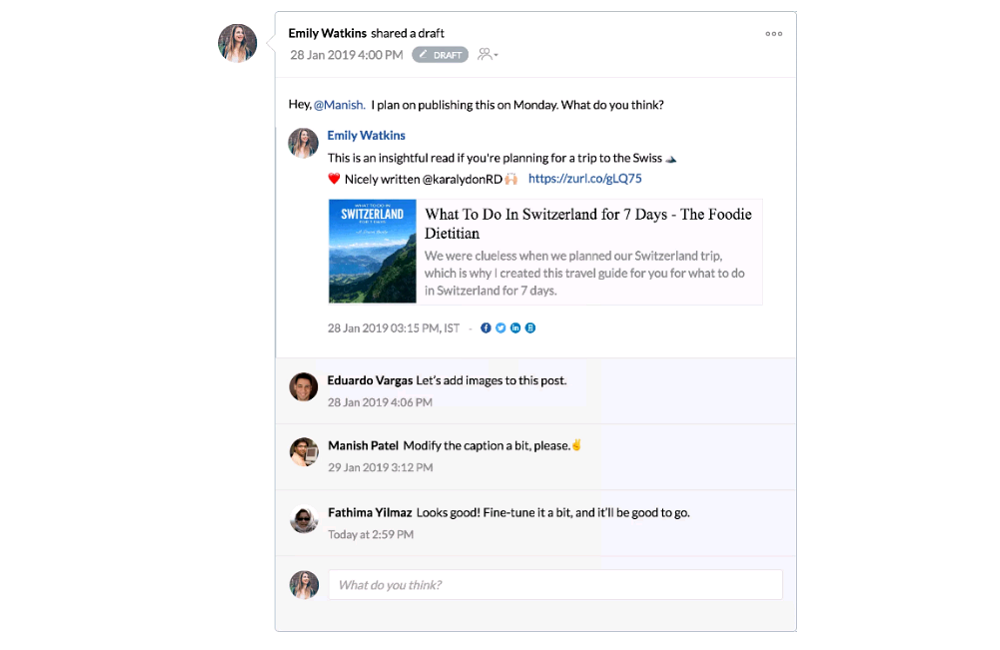Open Emily Watkins' large profile avatar

[x=237, y=43]
